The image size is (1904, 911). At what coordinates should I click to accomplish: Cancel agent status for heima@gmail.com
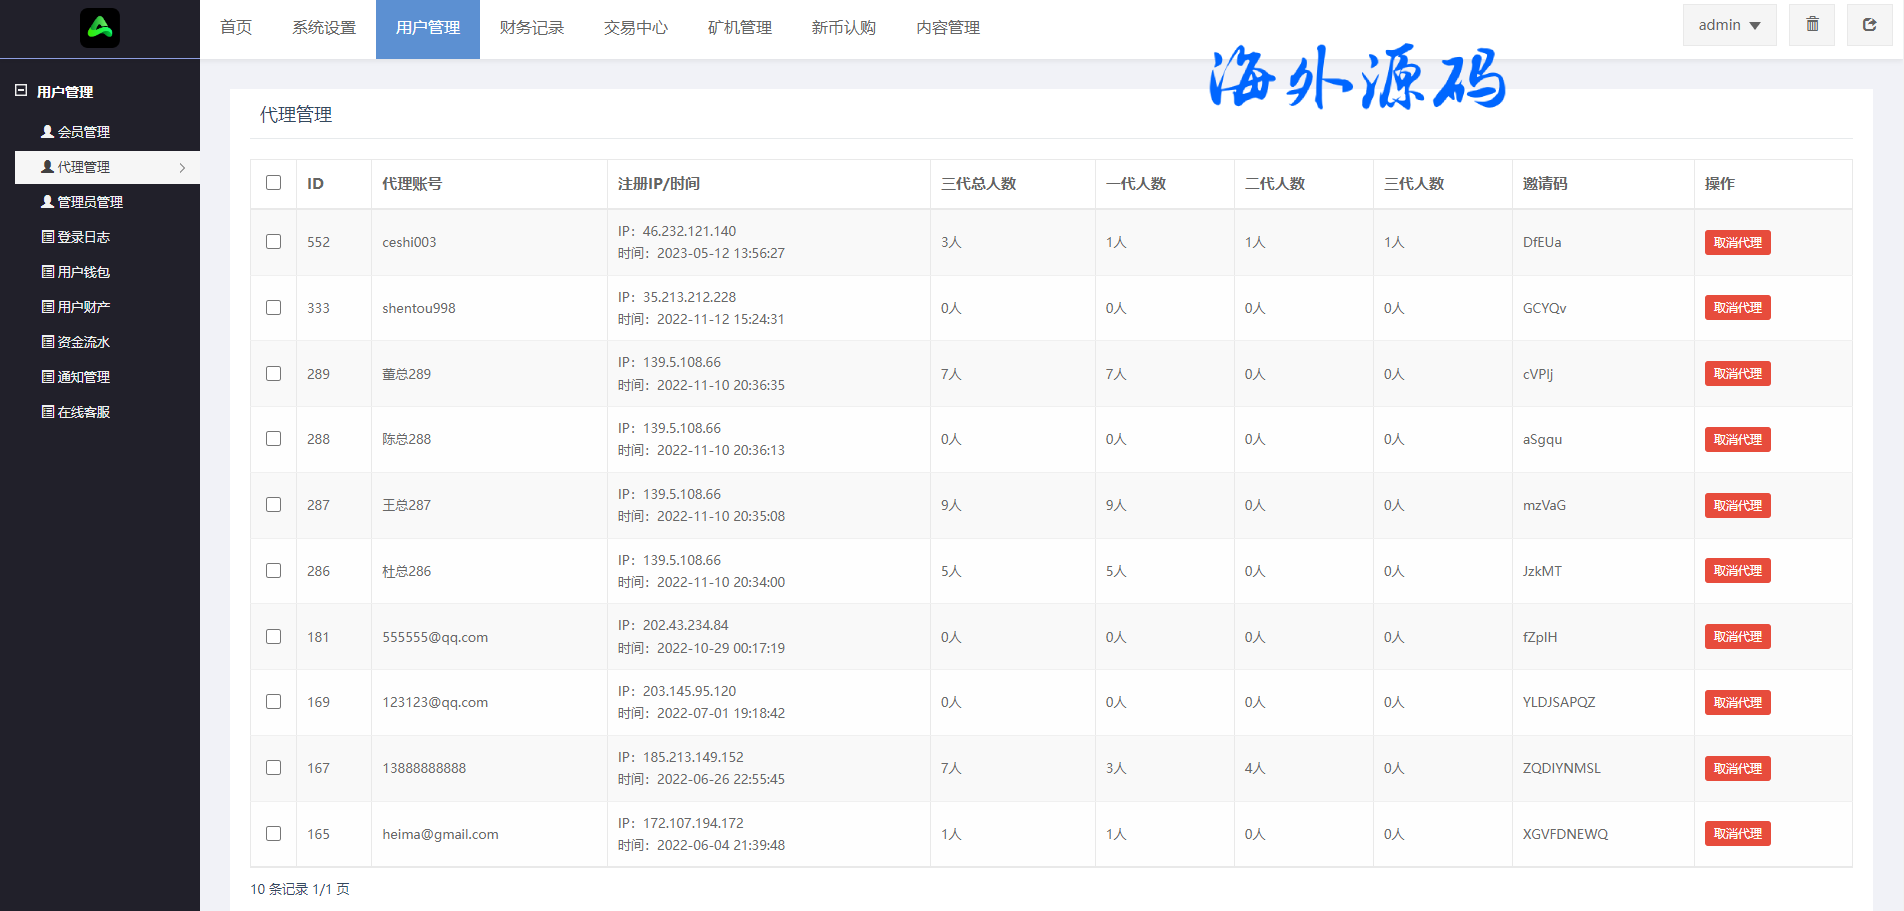click(1737, 834)
